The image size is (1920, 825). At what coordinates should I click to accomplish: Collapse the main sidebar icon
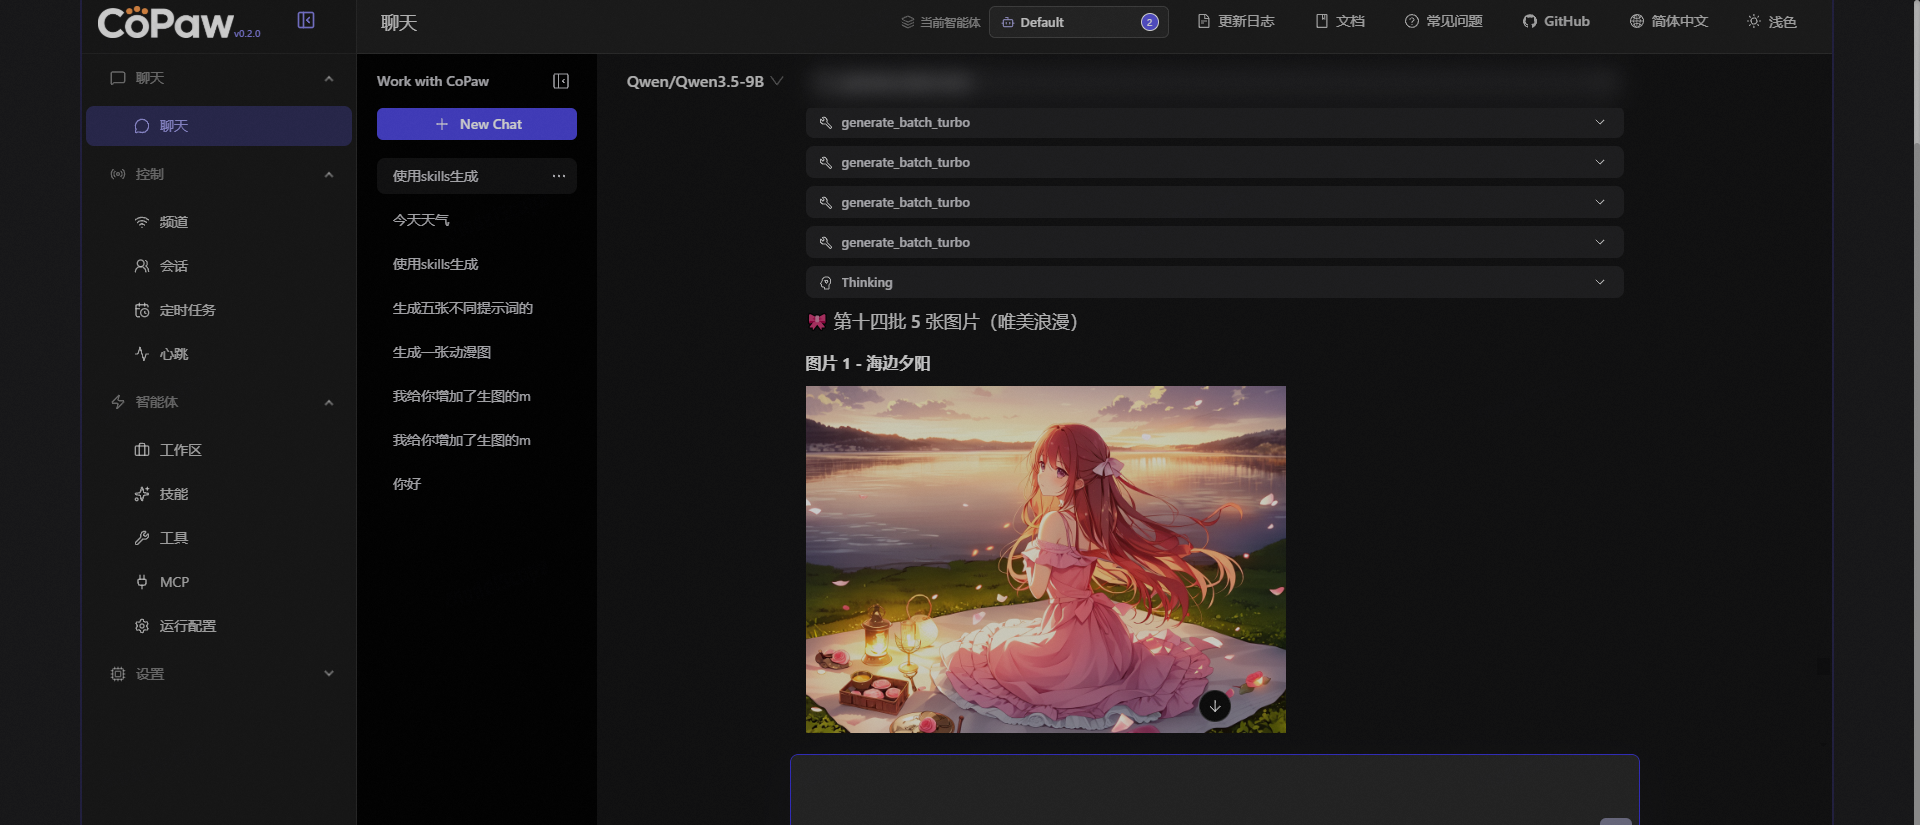coord(306,20)
